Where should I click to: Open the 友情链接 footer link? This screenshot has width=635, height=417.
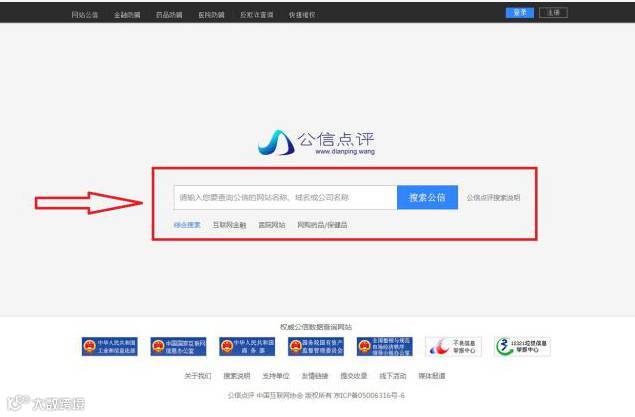click(315, 376)
